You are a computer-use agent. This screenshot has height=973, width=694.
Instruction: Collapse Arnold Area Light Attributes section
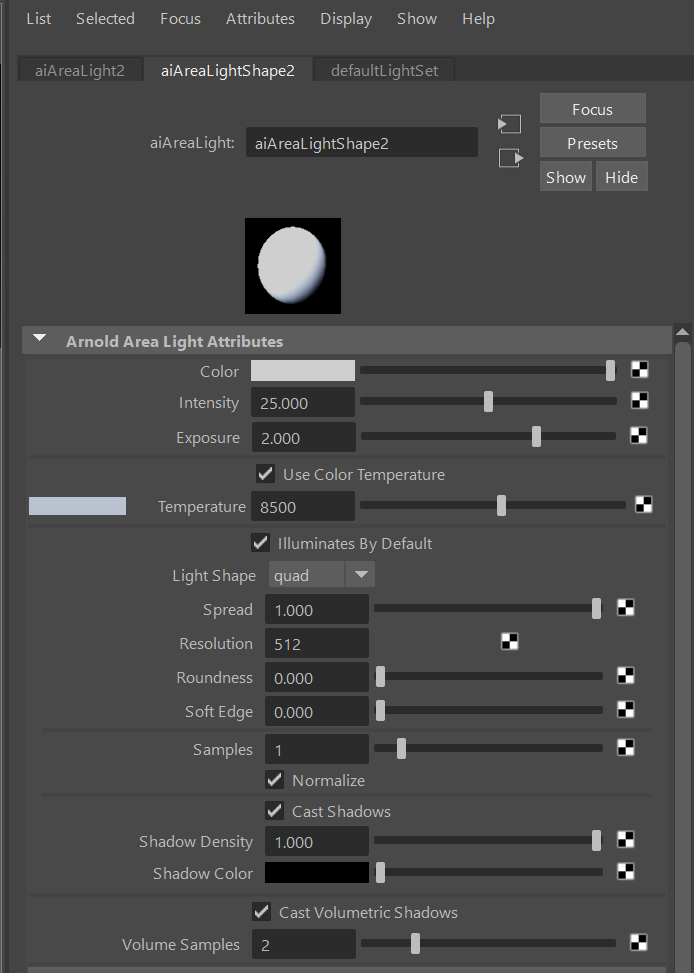(x=40, y=338)
